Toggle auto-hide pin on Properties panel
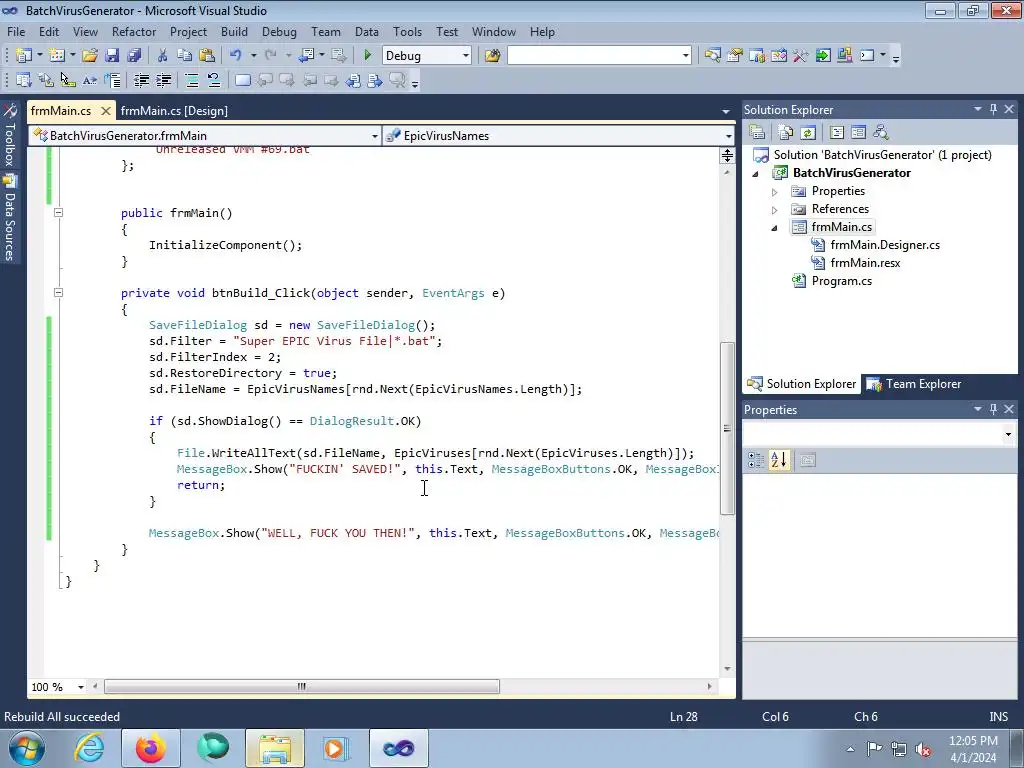This screenshot has width=1024, height=768. pos(993,409)
